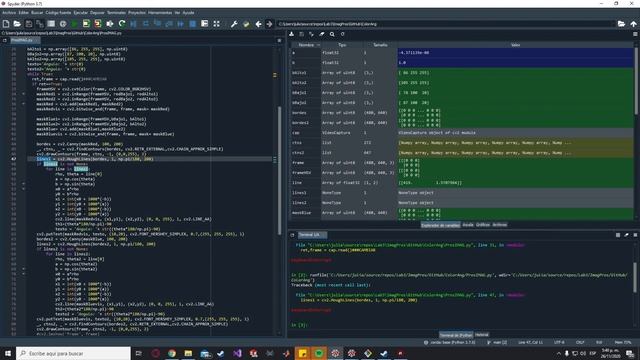Switch to the Gráficos pane tab
This screenshot has height=360, width=640.
point(483,225)
